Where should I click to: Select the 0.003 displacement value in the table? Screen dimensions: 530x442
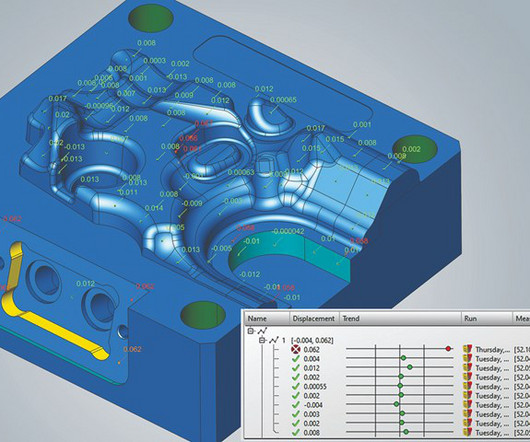tap(311, 414)
